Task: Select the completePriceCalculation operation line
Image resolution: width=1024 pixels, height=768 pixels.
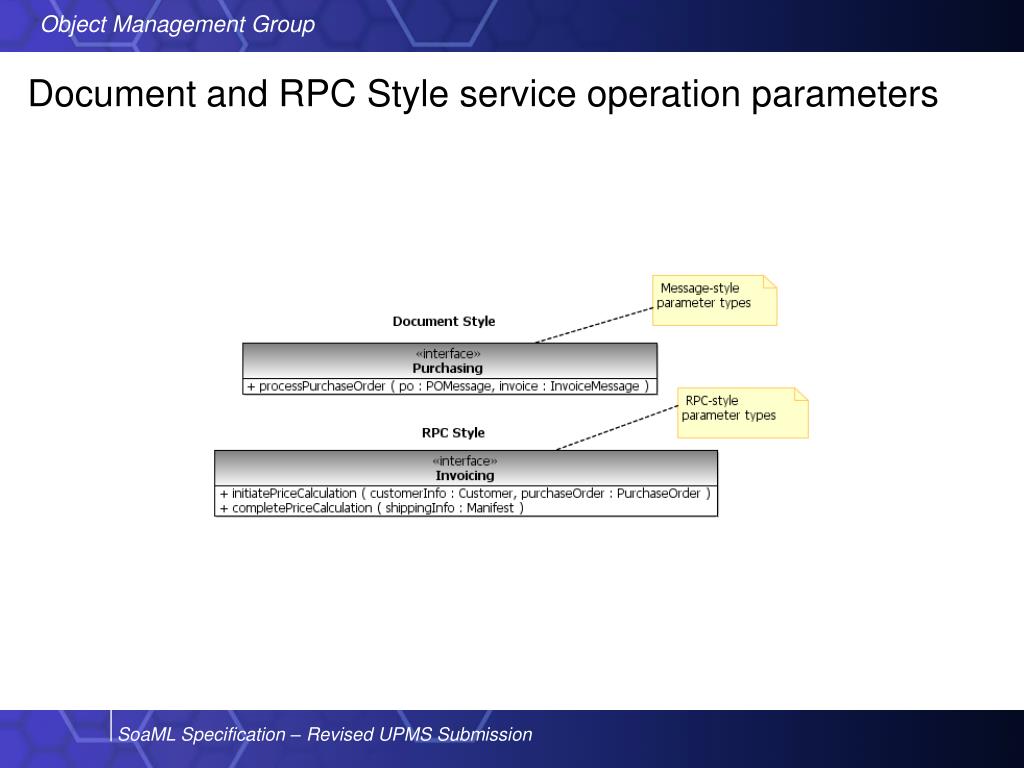Action: [x=372, y=507]
